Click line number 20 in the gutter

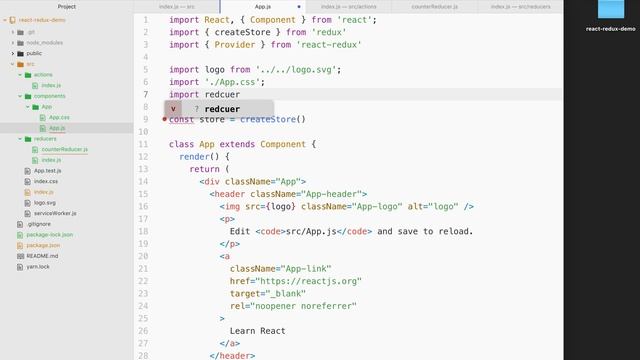[143, 256]
